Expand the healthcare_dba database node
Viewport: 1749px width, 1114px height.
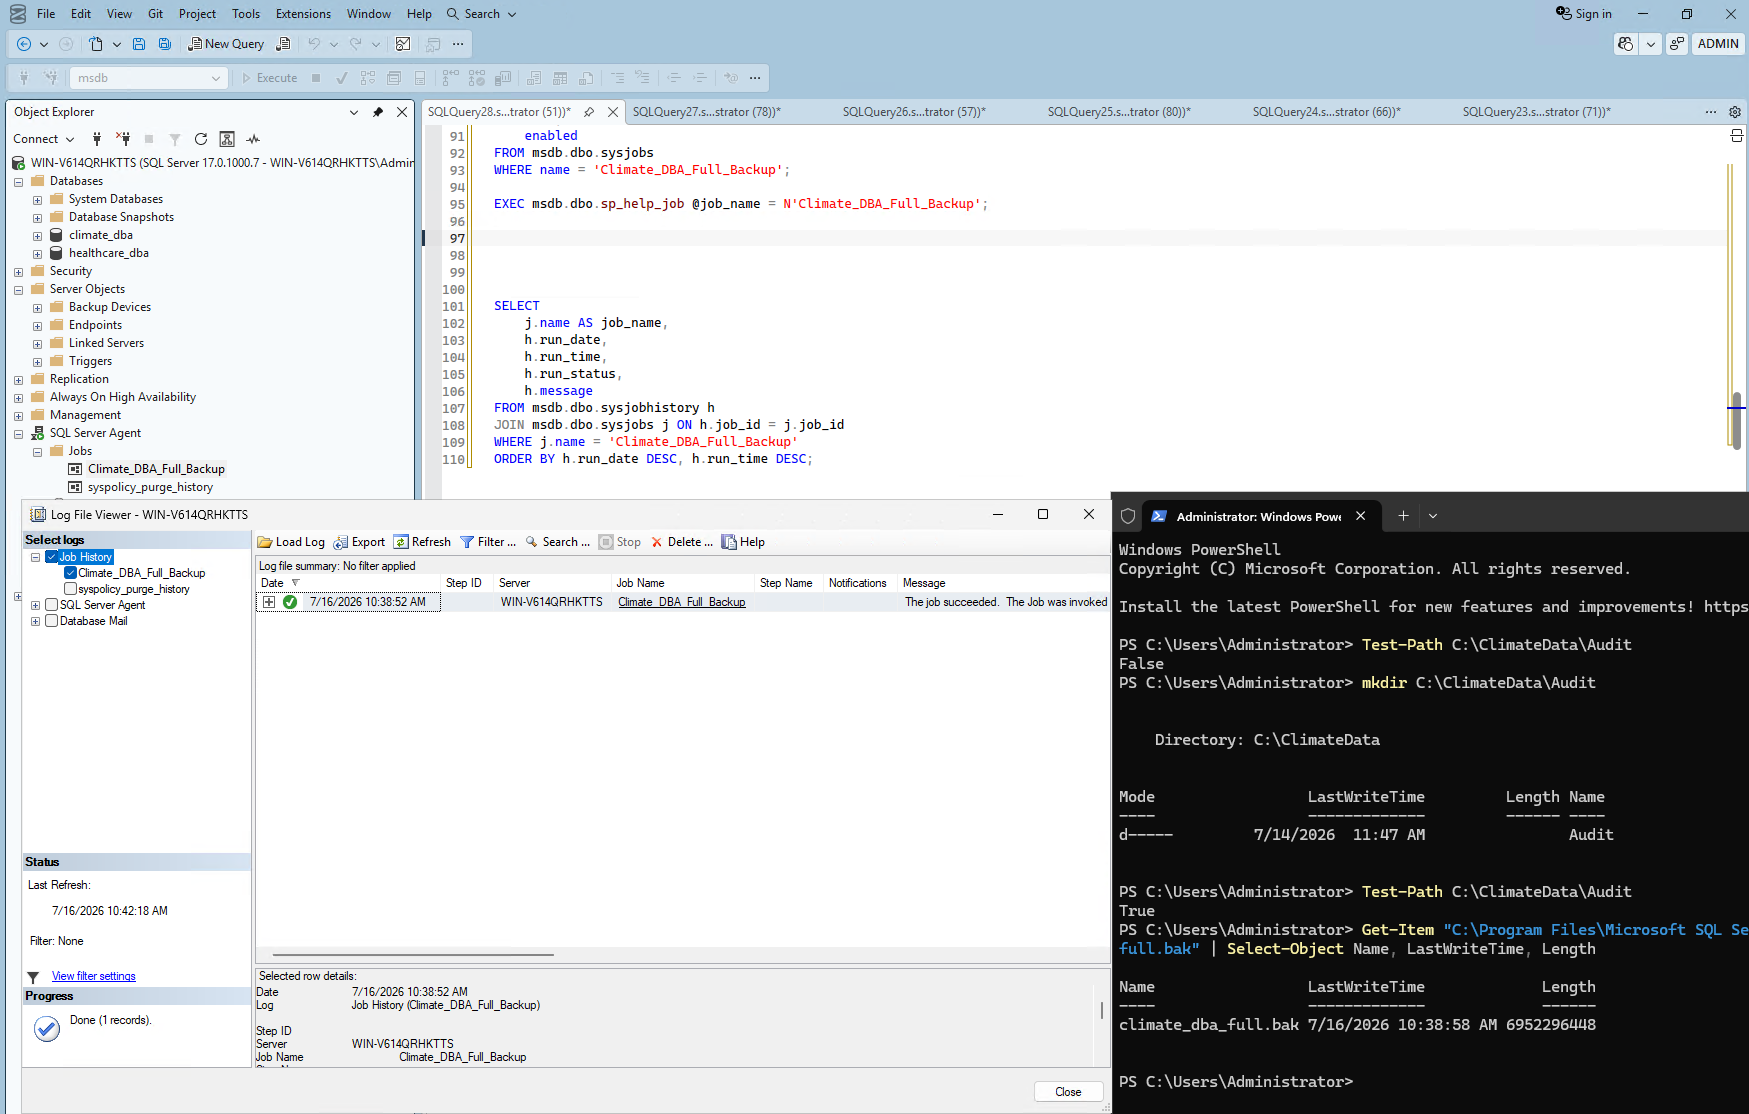[38, 254]
